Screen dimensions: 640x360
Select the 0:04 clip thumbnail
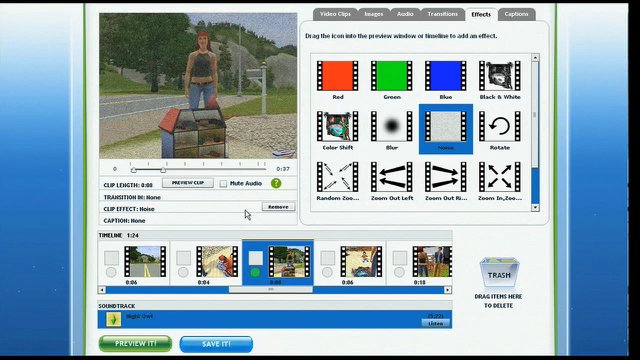(217, 262)
